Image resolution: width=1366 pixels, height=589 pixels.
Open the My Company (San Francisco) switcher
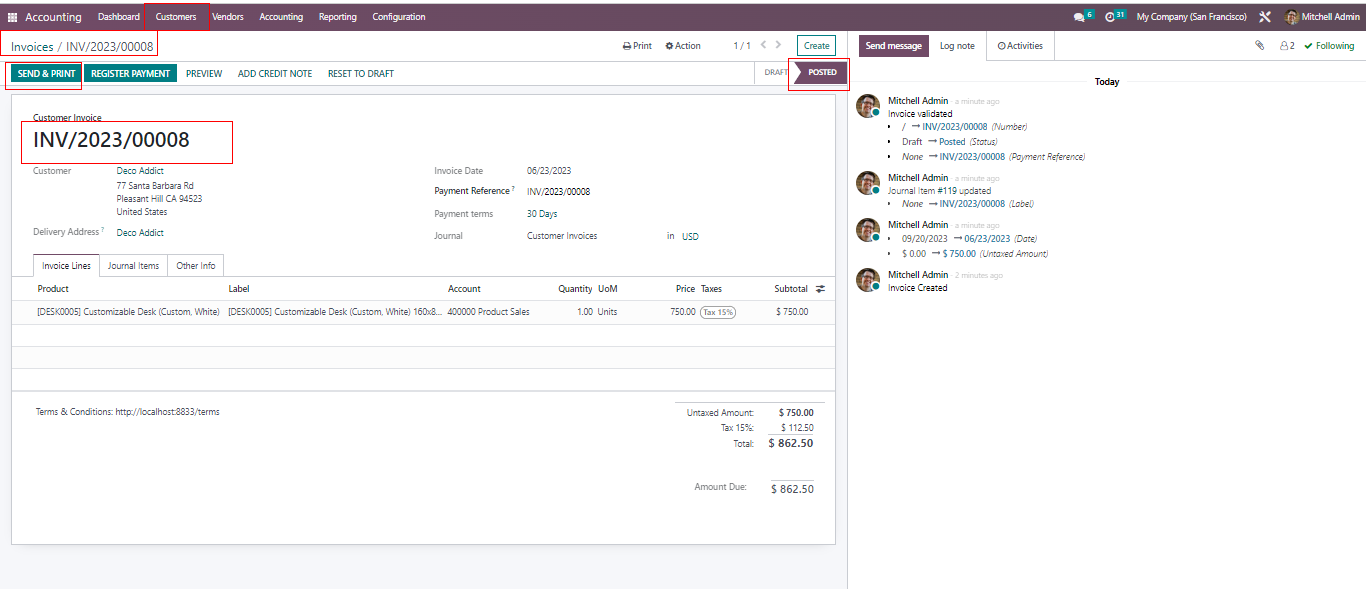point(1191,17)
